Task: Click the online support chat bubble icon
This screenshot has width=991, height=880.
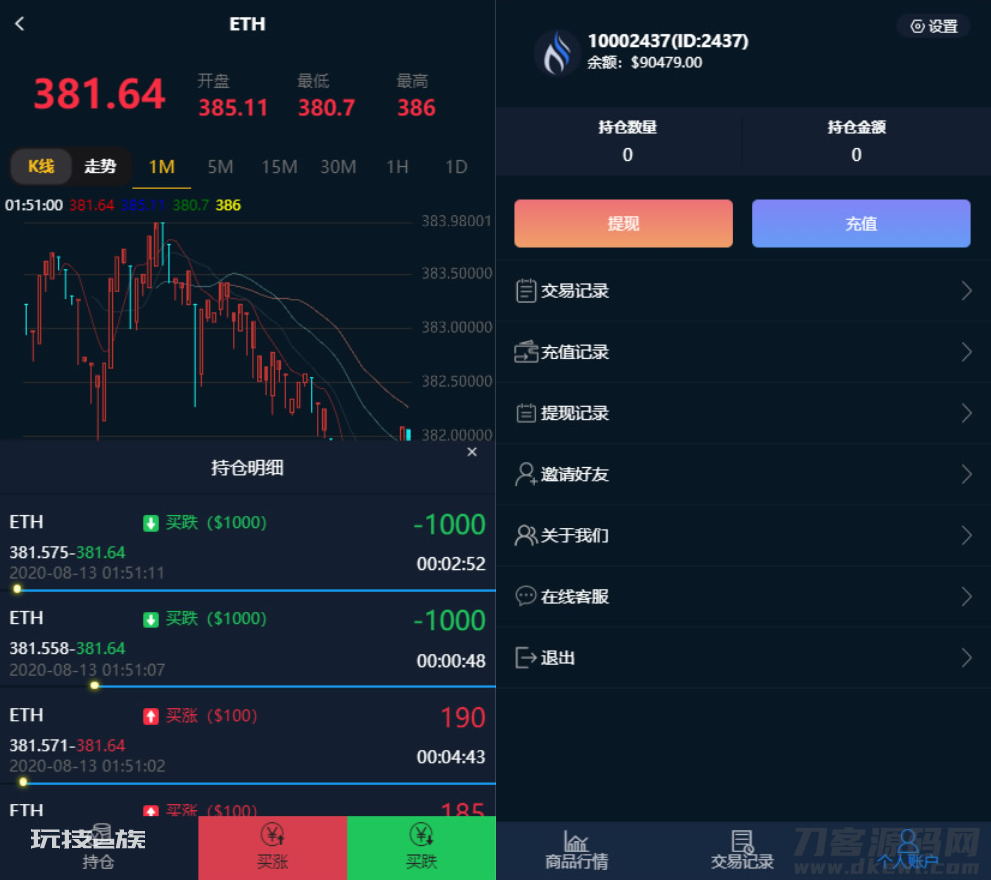Action: click(x=526, y=596)
